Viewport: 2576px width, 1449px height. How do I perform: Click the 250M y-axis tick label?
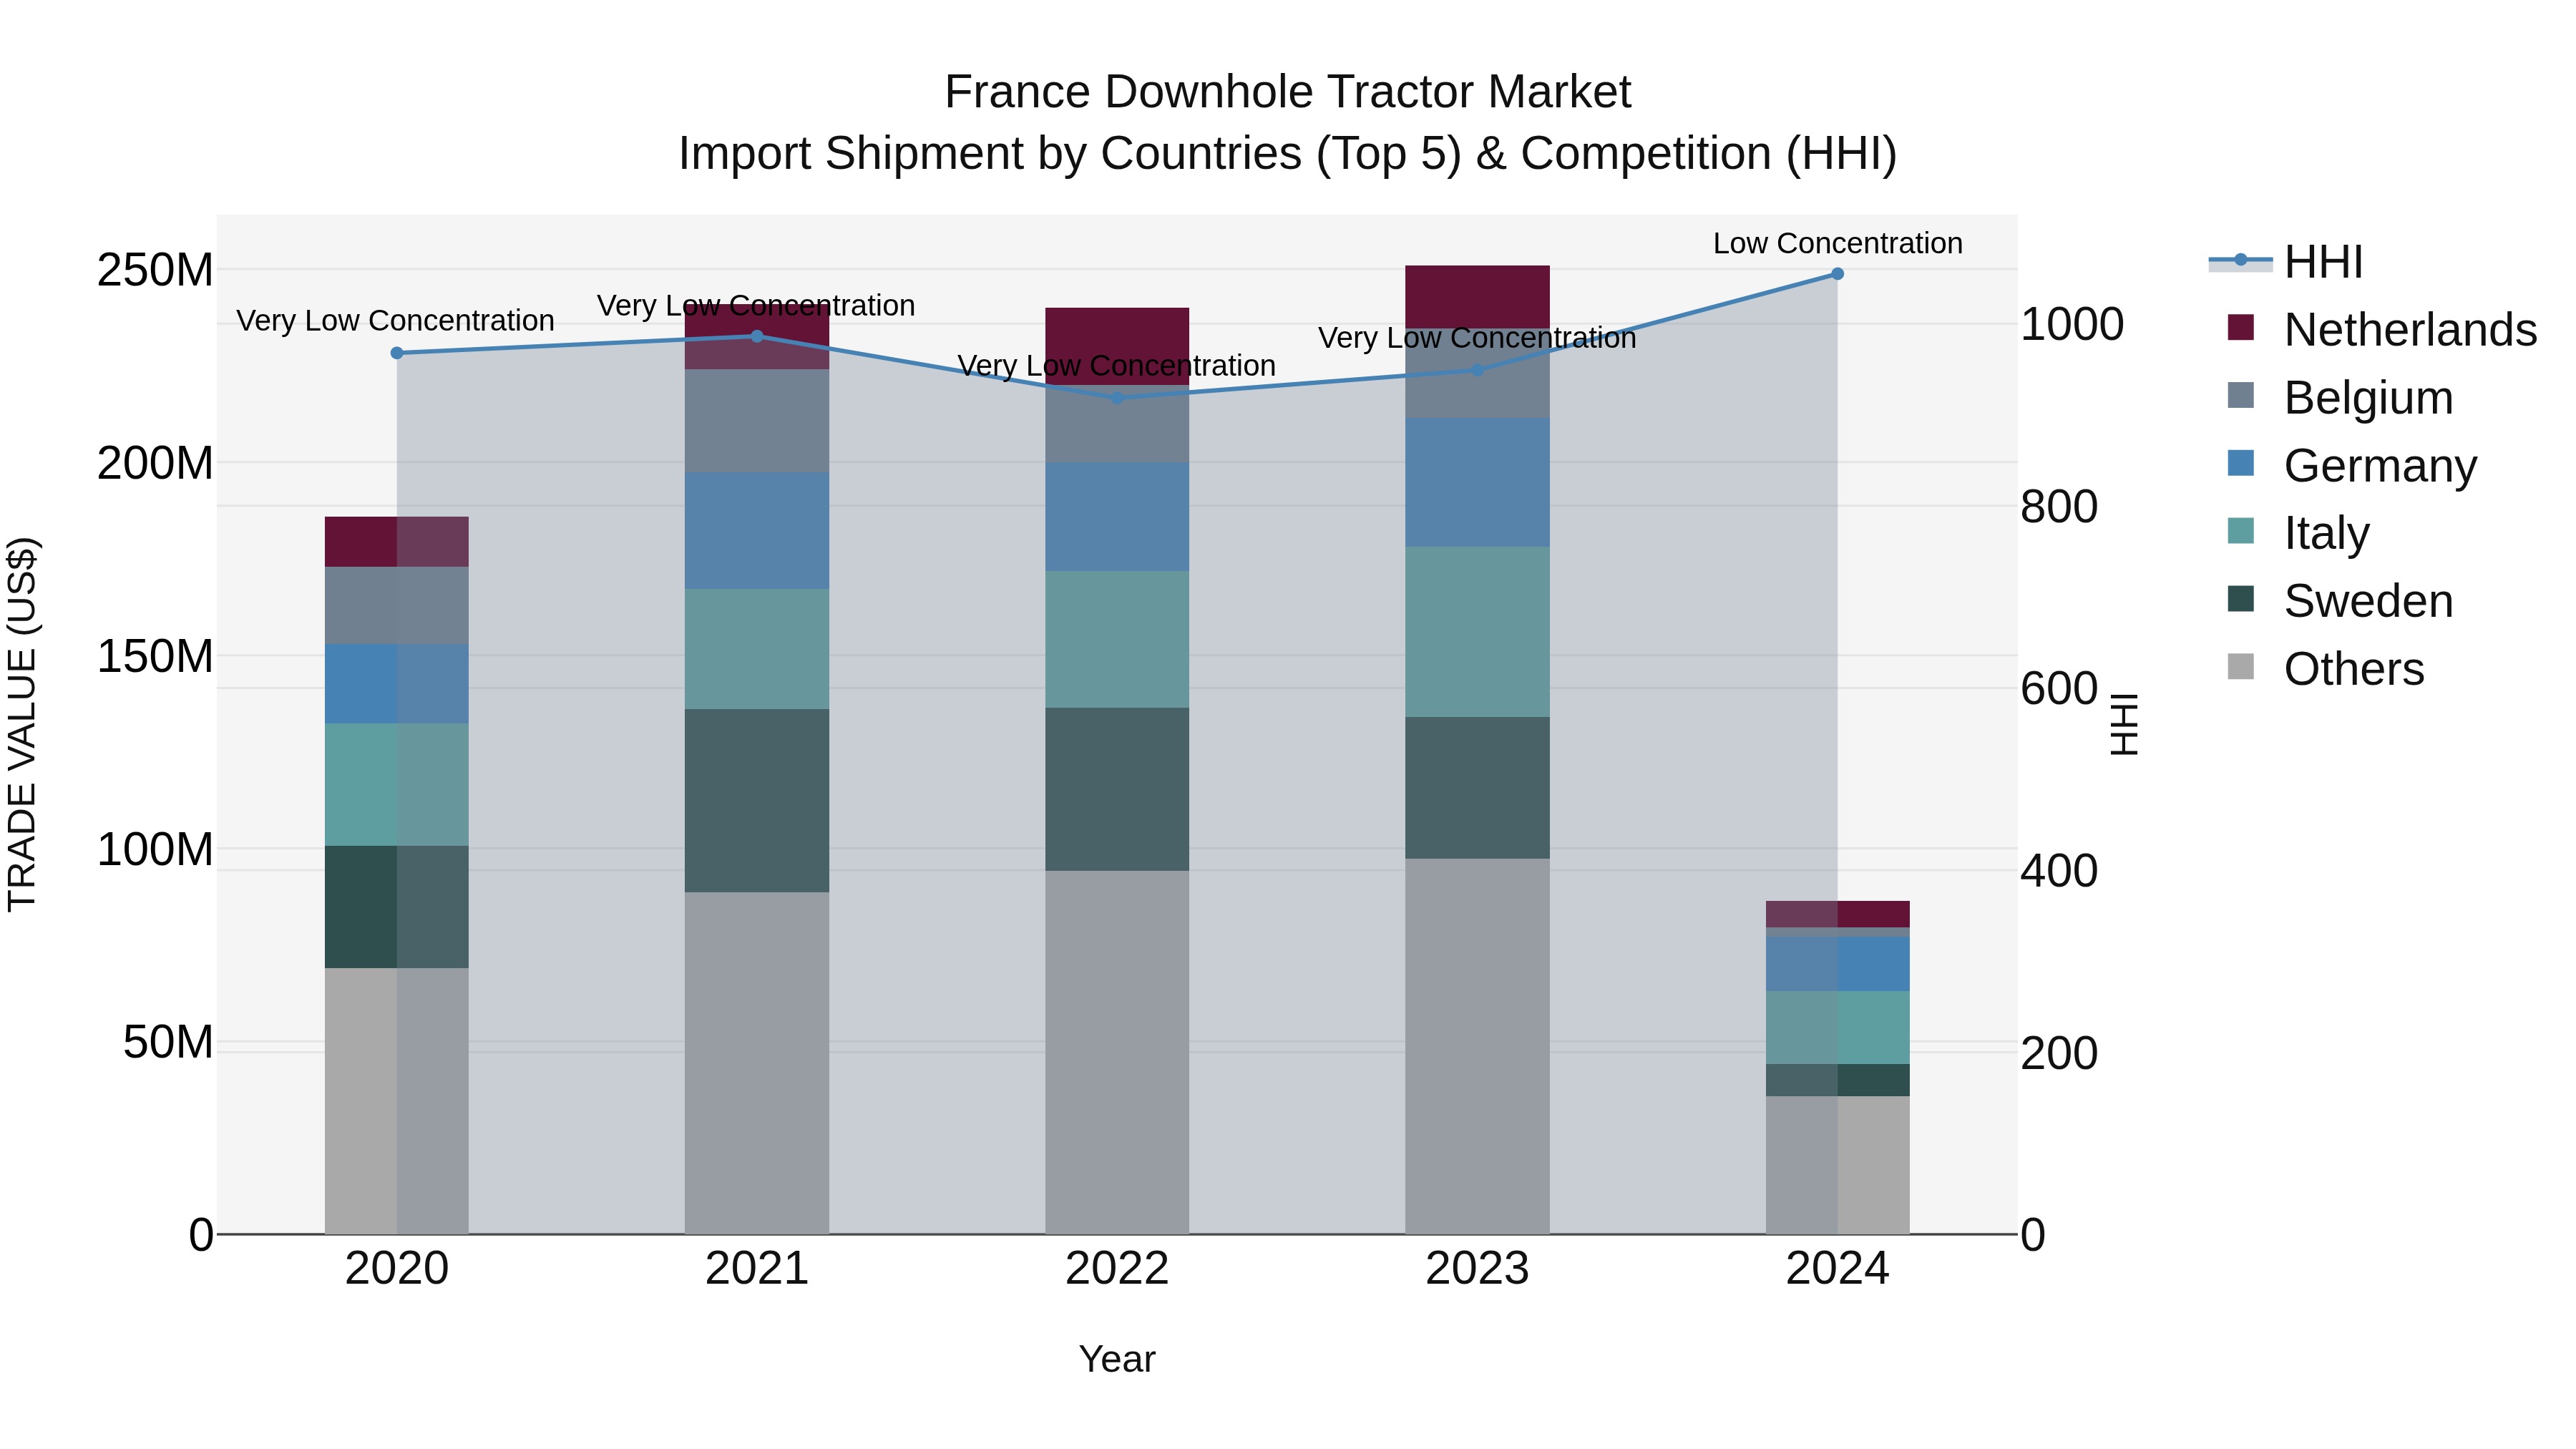(x=155, y=270)
